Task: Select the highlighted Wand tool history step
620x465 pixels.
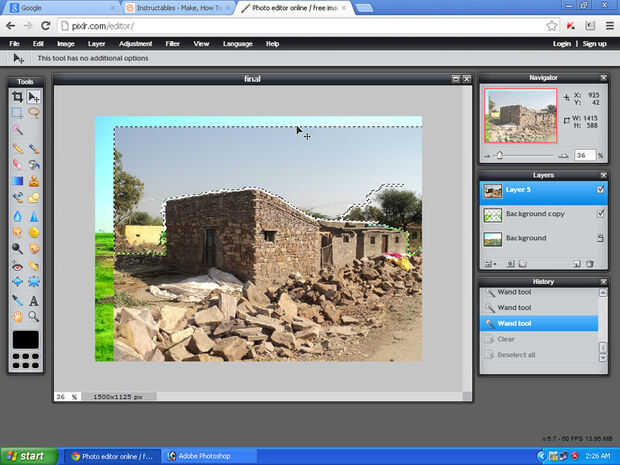Action: pyautogui.click(x=539, y=323)
